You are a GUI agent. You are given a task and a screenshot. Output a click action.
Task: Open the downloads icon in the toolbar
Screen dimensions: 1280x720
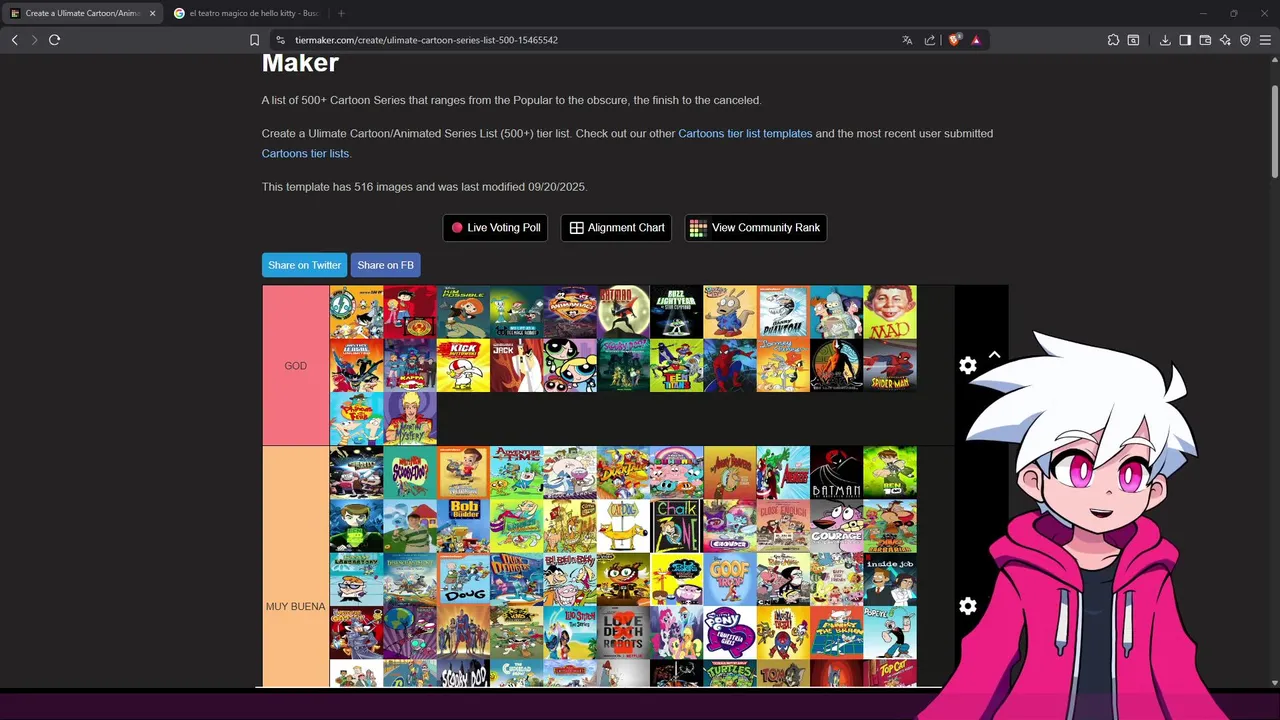1165,40
